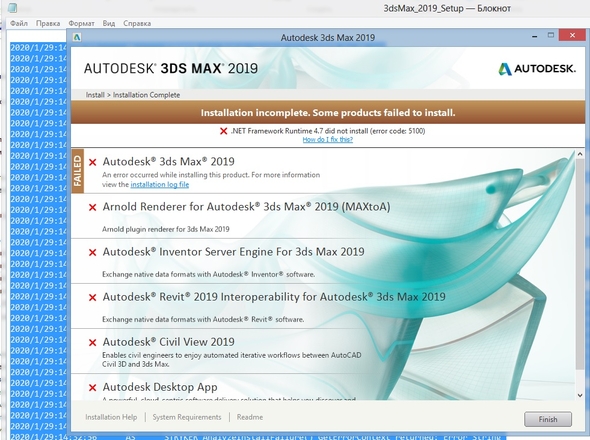Click the product list scrollbar down arrow
Viewport: 590px width, 440px height.
(580, 395)
